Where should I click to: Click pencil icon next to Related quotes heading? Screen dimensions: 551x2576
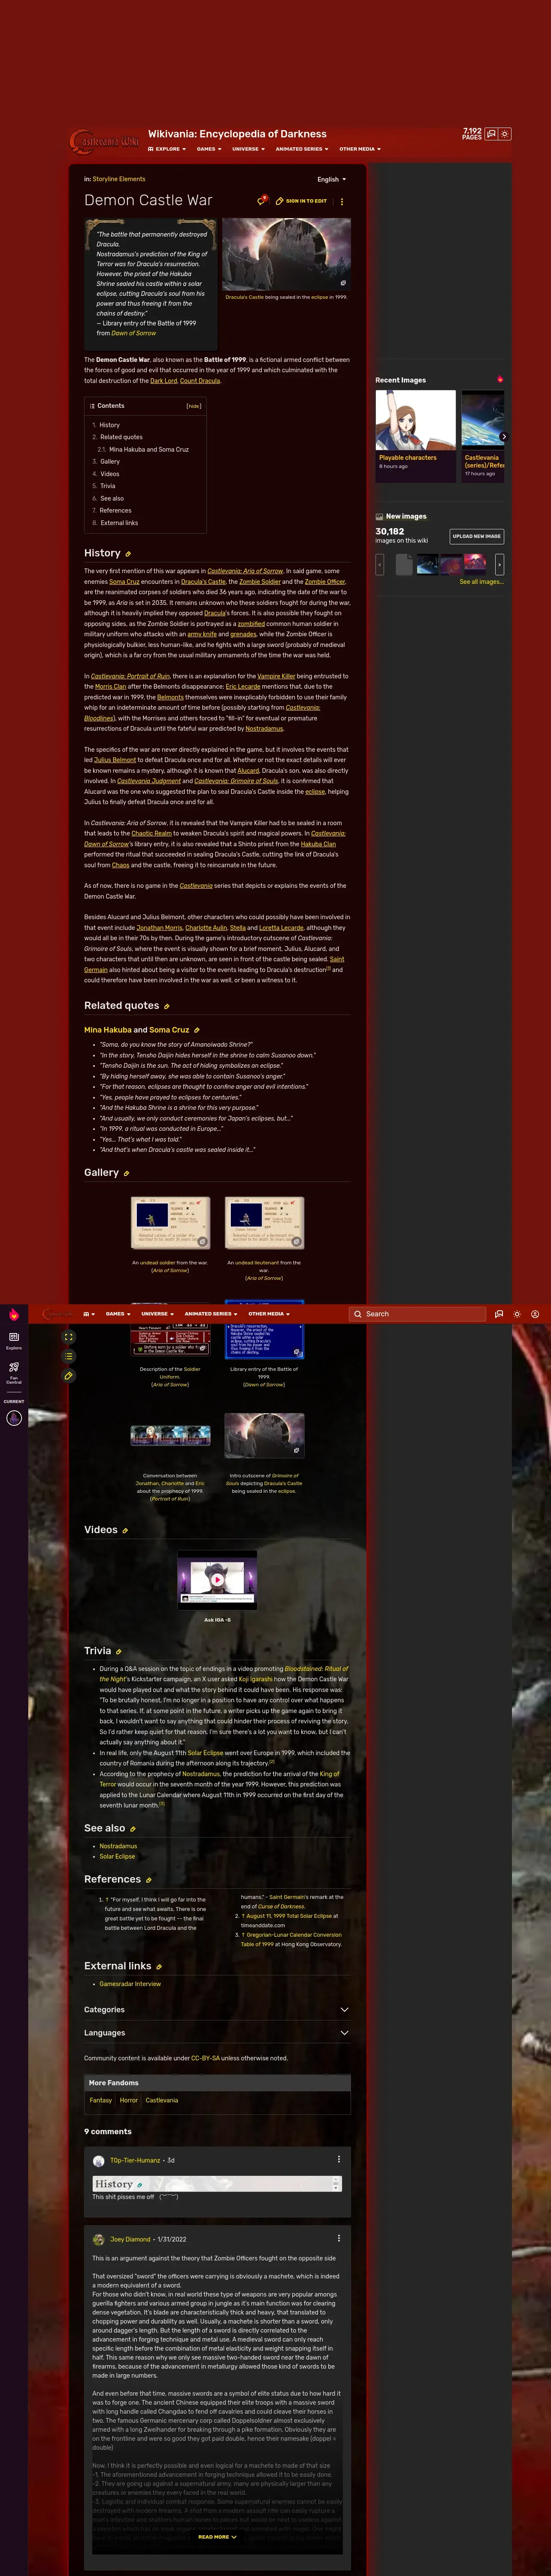166,1006
